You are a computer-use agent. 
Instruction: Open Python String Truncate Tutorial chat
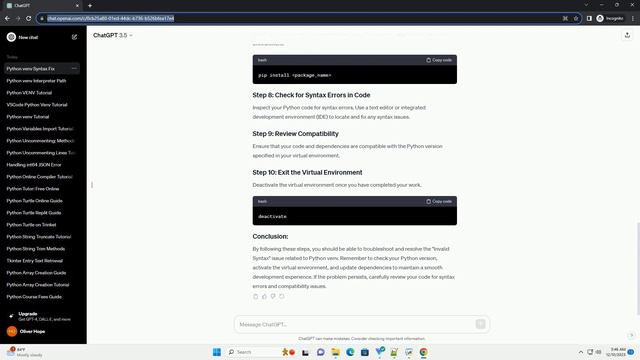tap(42, 237)
